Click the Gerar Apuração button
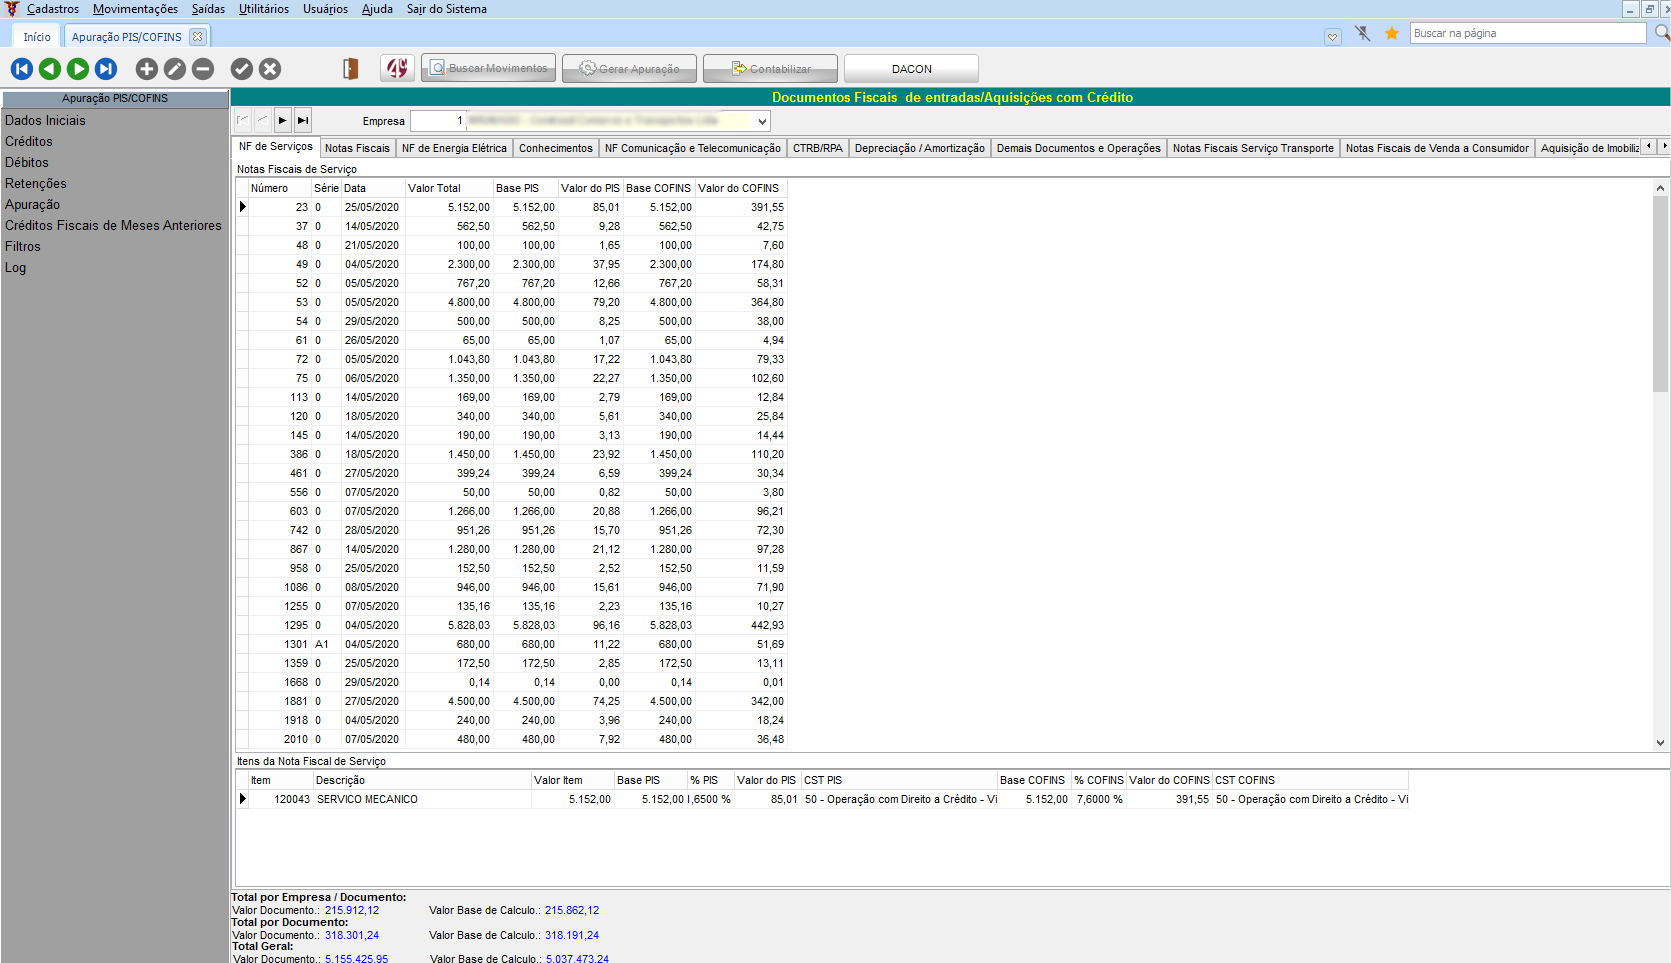The height and width of the screenshot is (963, 1671). click(x=630, y=68)
